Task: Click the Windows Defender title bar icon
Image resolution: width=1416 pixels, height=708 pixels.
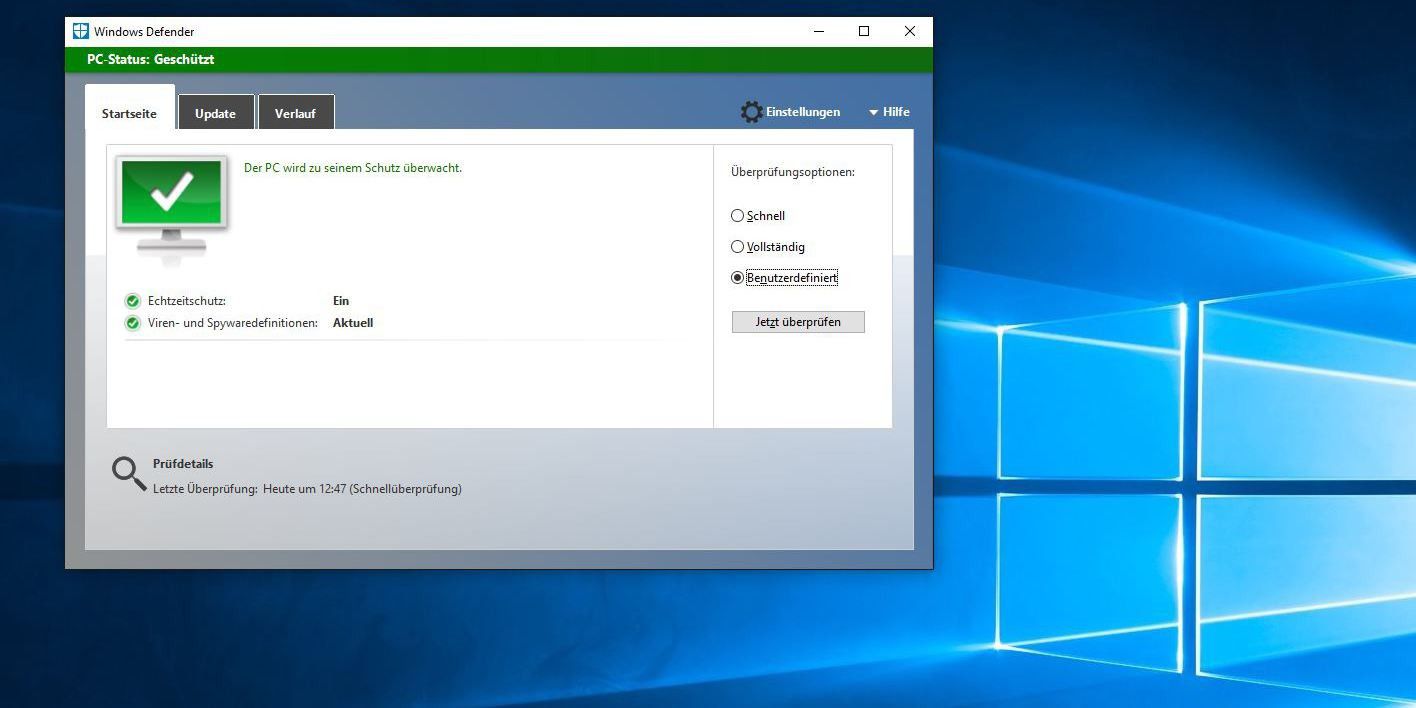Action: (81, 31)
